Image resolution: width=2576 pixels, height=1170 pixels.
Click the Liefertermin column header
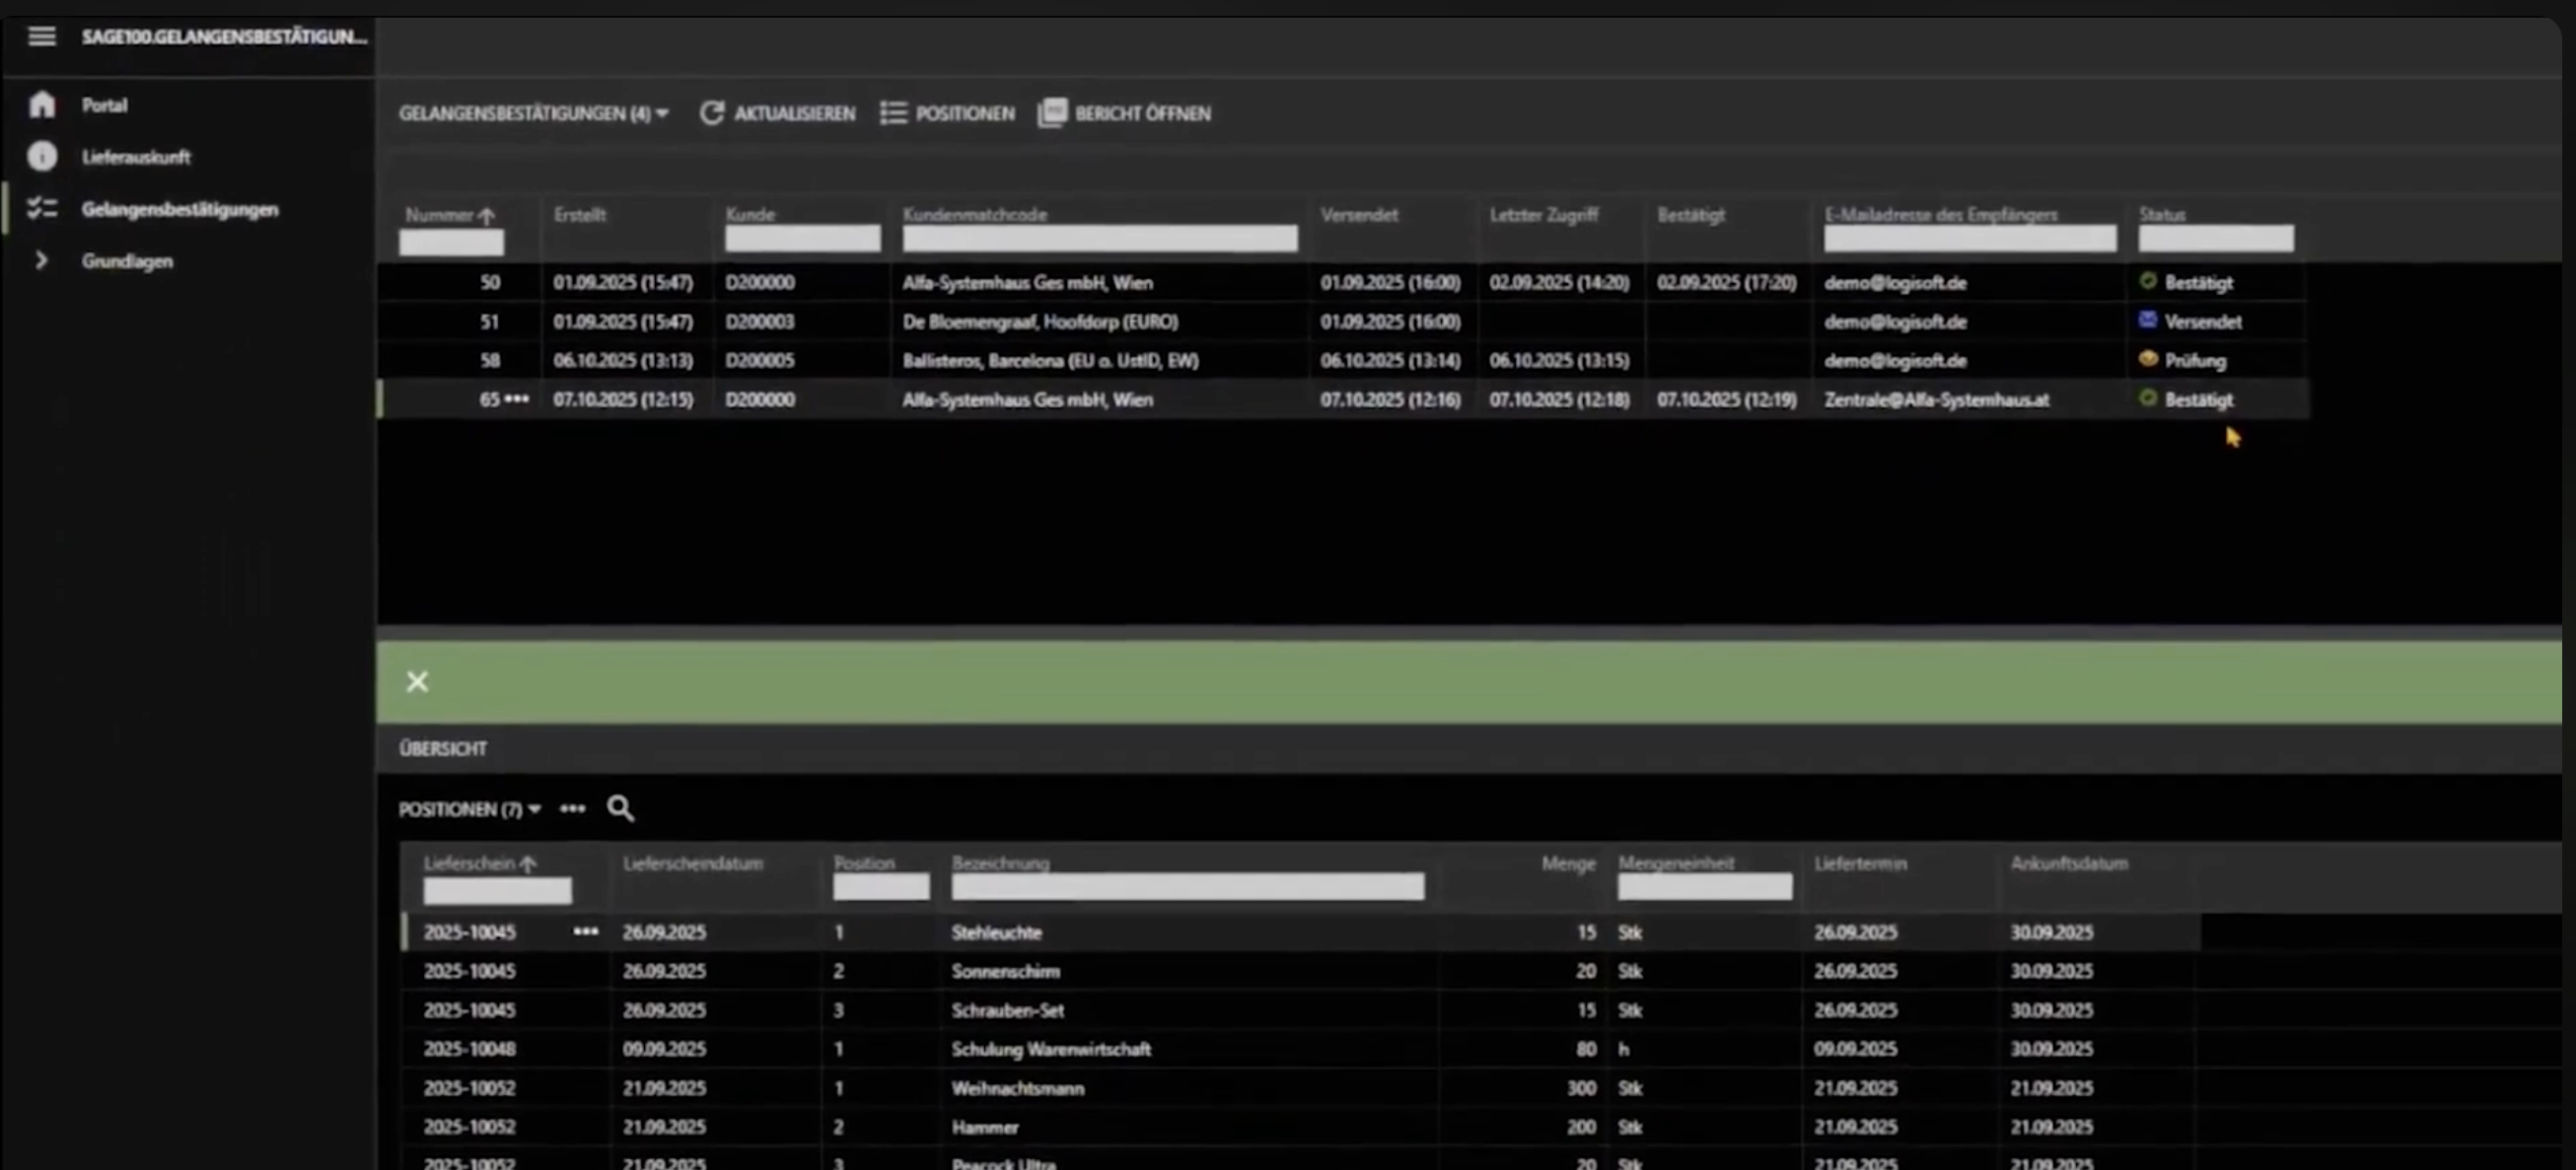pyautogui.click(x=1860, y=863)
